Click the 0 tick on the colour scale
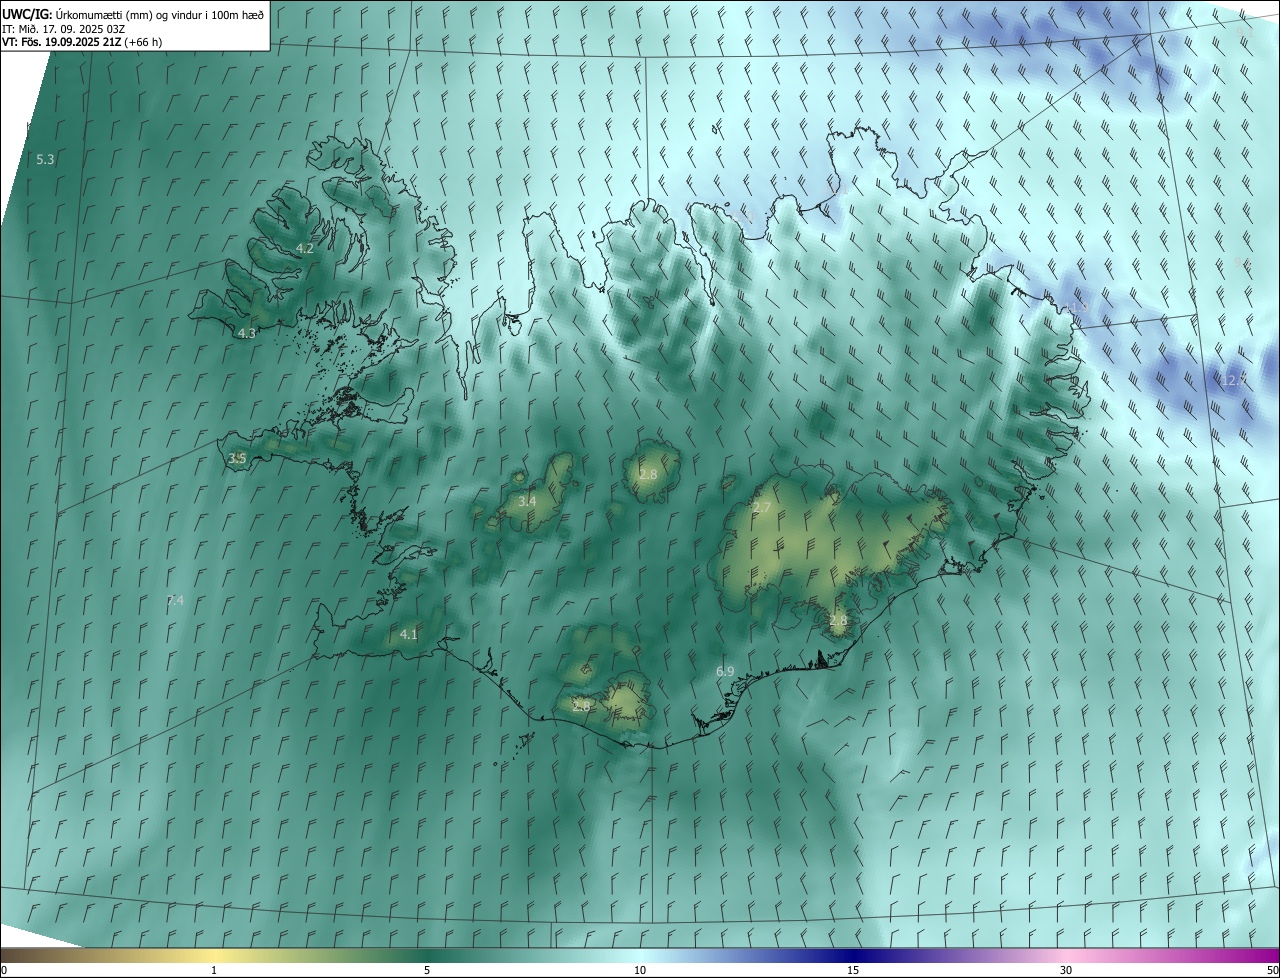The width and height of the screenshot is (1280, 978). [x=3, y=970]
